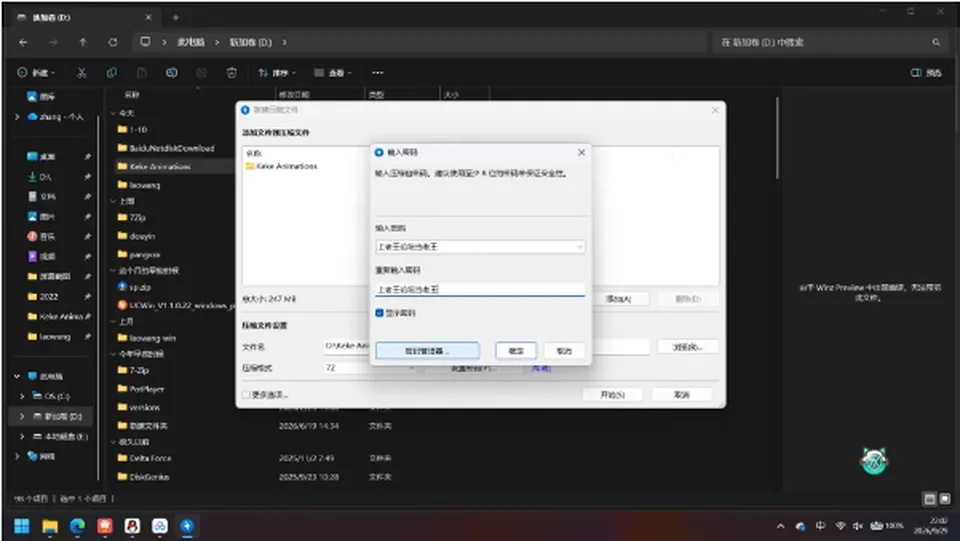Viewport: 960px width, 541px height.
Task: Confirm the password with the OK button
Action: pyautogui.click(x=516, y=351)
